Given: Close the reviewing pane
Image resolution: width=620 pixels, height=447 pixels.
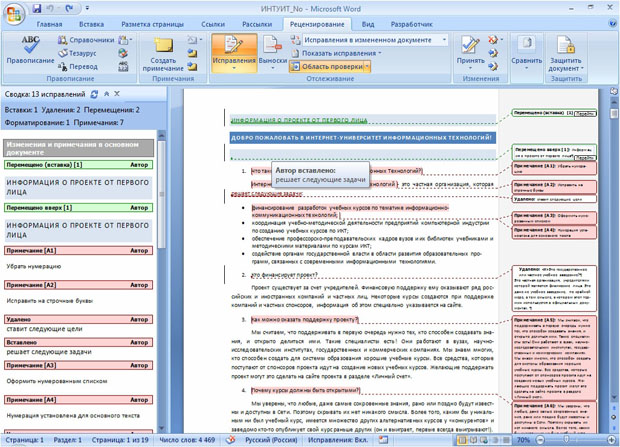Looking at the screenshot, I should (117, 94).
